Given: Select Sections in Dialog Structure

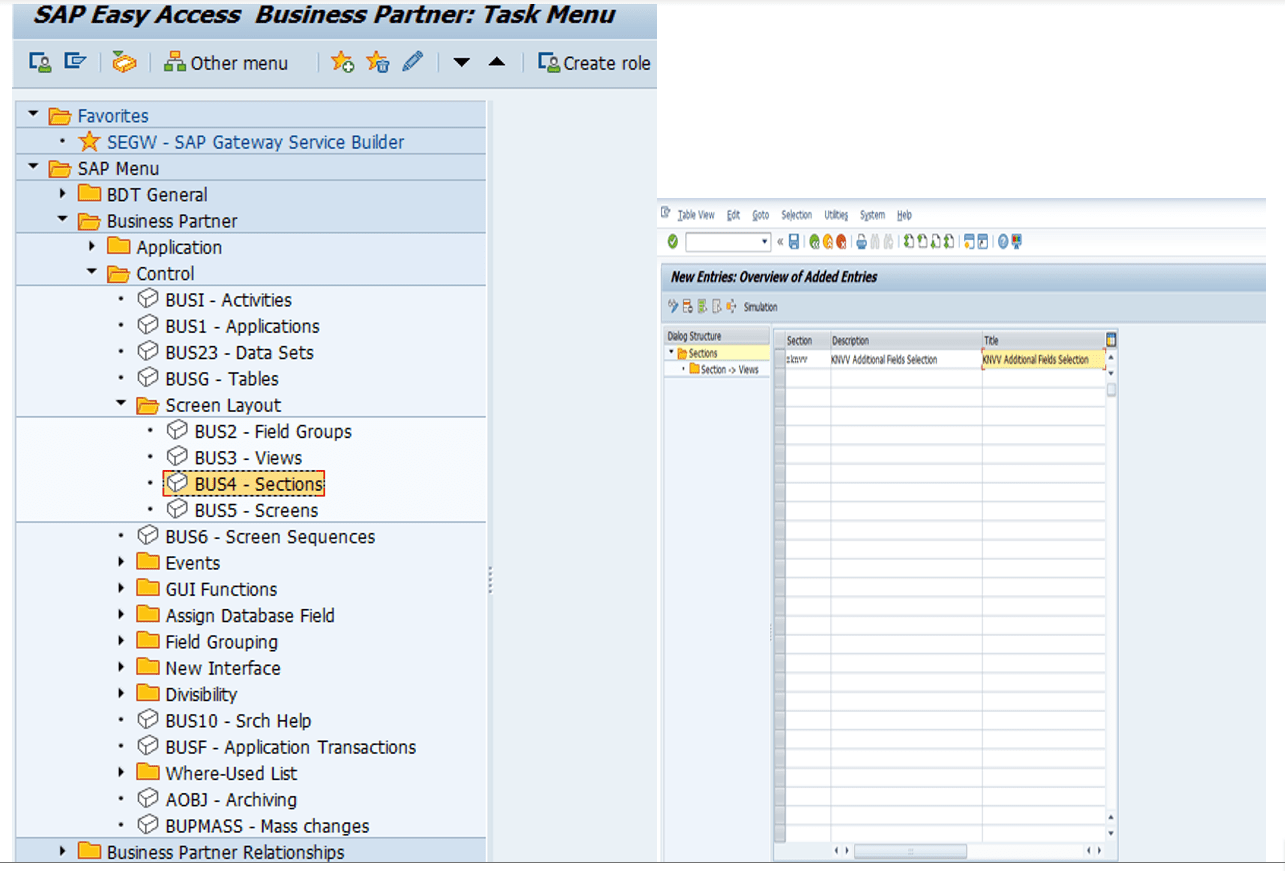Looking at the screenshot, I should pos(703,353).
